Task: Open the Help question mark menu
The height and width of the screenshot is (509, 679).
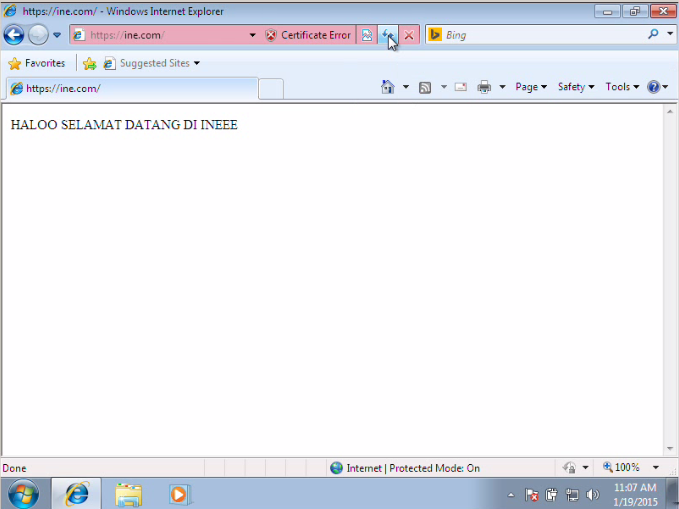Action: click(658, 87)
